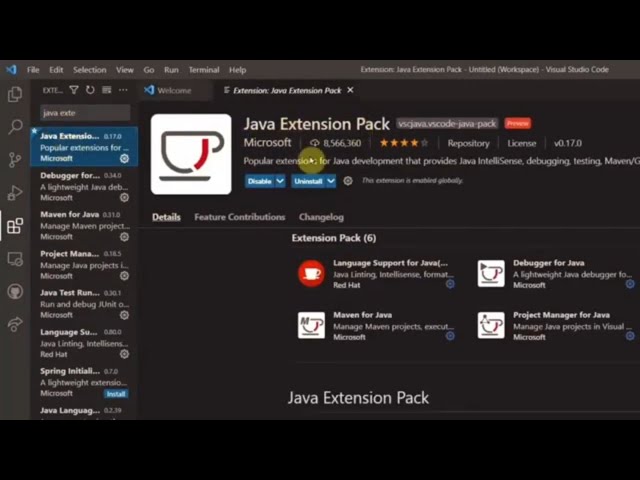This screenshot has width=640, height=480.
Task: Open gear for Language Support for Java pack card
Action: (x=450, y=284)
